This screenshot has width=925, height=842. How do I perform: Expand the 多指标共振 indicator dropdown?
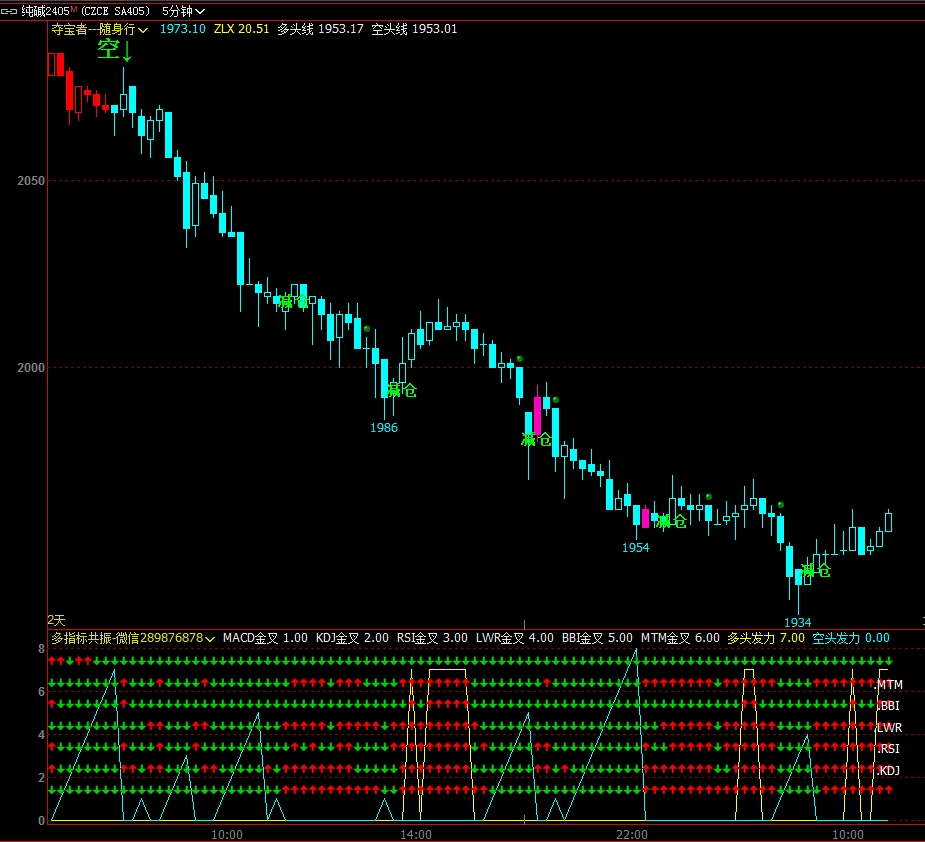pyautogui.click(x=211, y=638)
